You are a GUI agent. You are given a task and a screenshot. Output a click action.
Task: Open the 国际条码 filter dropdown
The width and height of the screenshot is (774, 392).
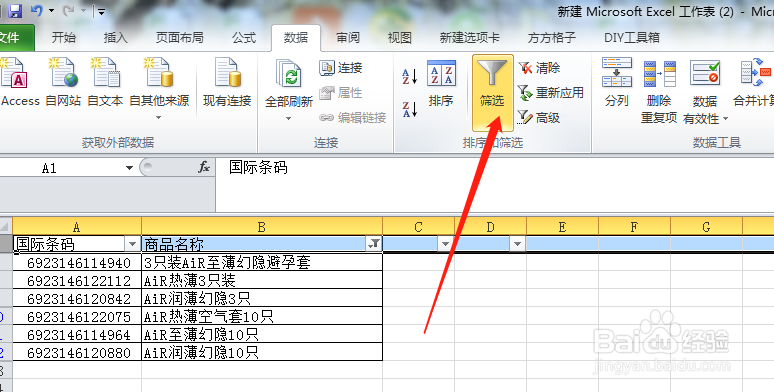pyautogui.click(x=132, y=243)
